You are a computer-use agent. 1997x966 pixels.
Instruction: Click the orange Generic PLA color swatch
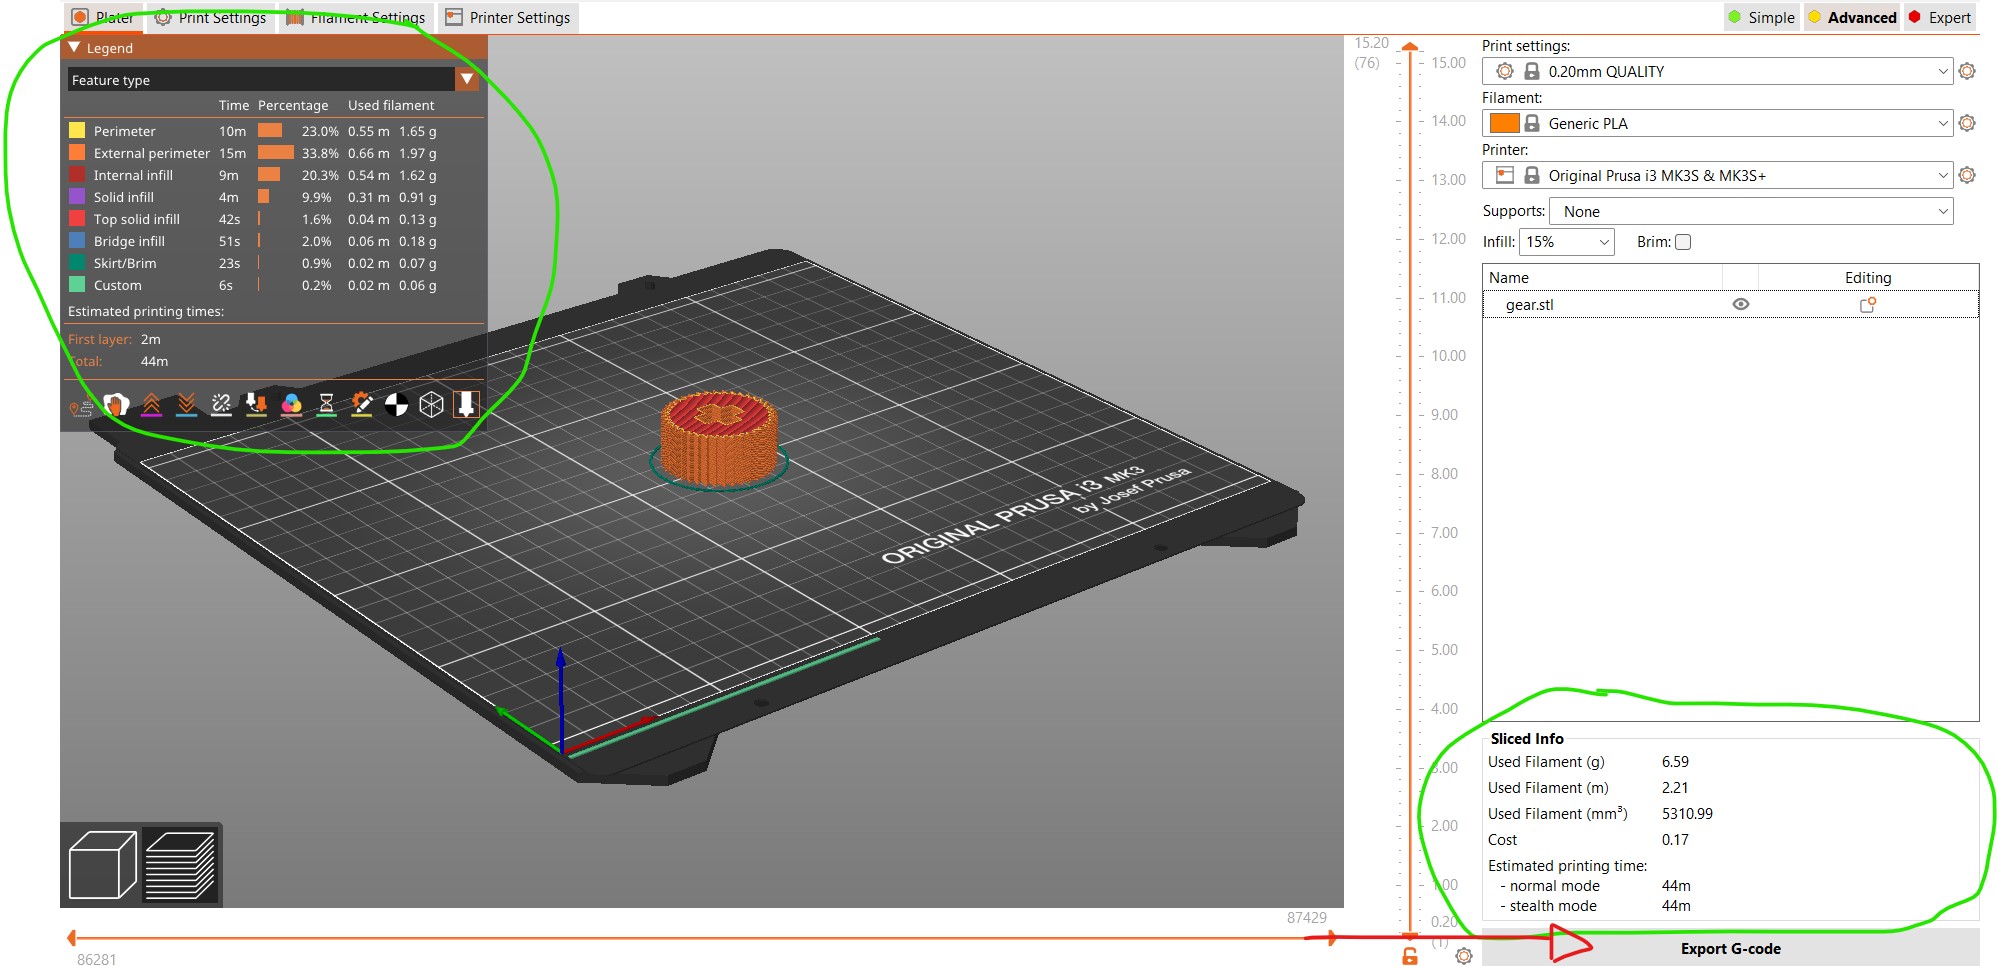[1504, 123]
